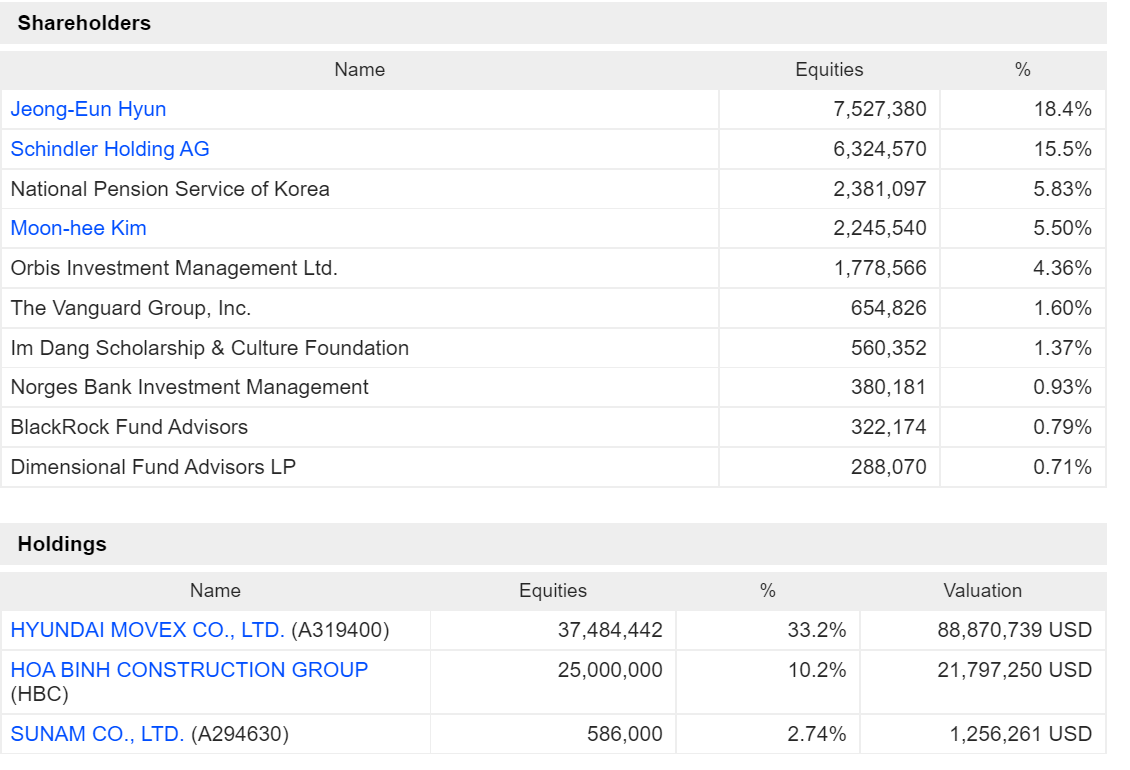The width and height of the screenshot is (1130, 770).
Task: Click the 322,174 equities value
Action: click(x=889, y=427)
